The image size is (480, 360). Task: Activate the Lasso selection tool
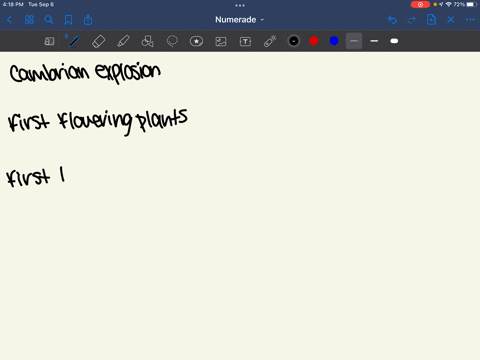(x=172, y=41)
